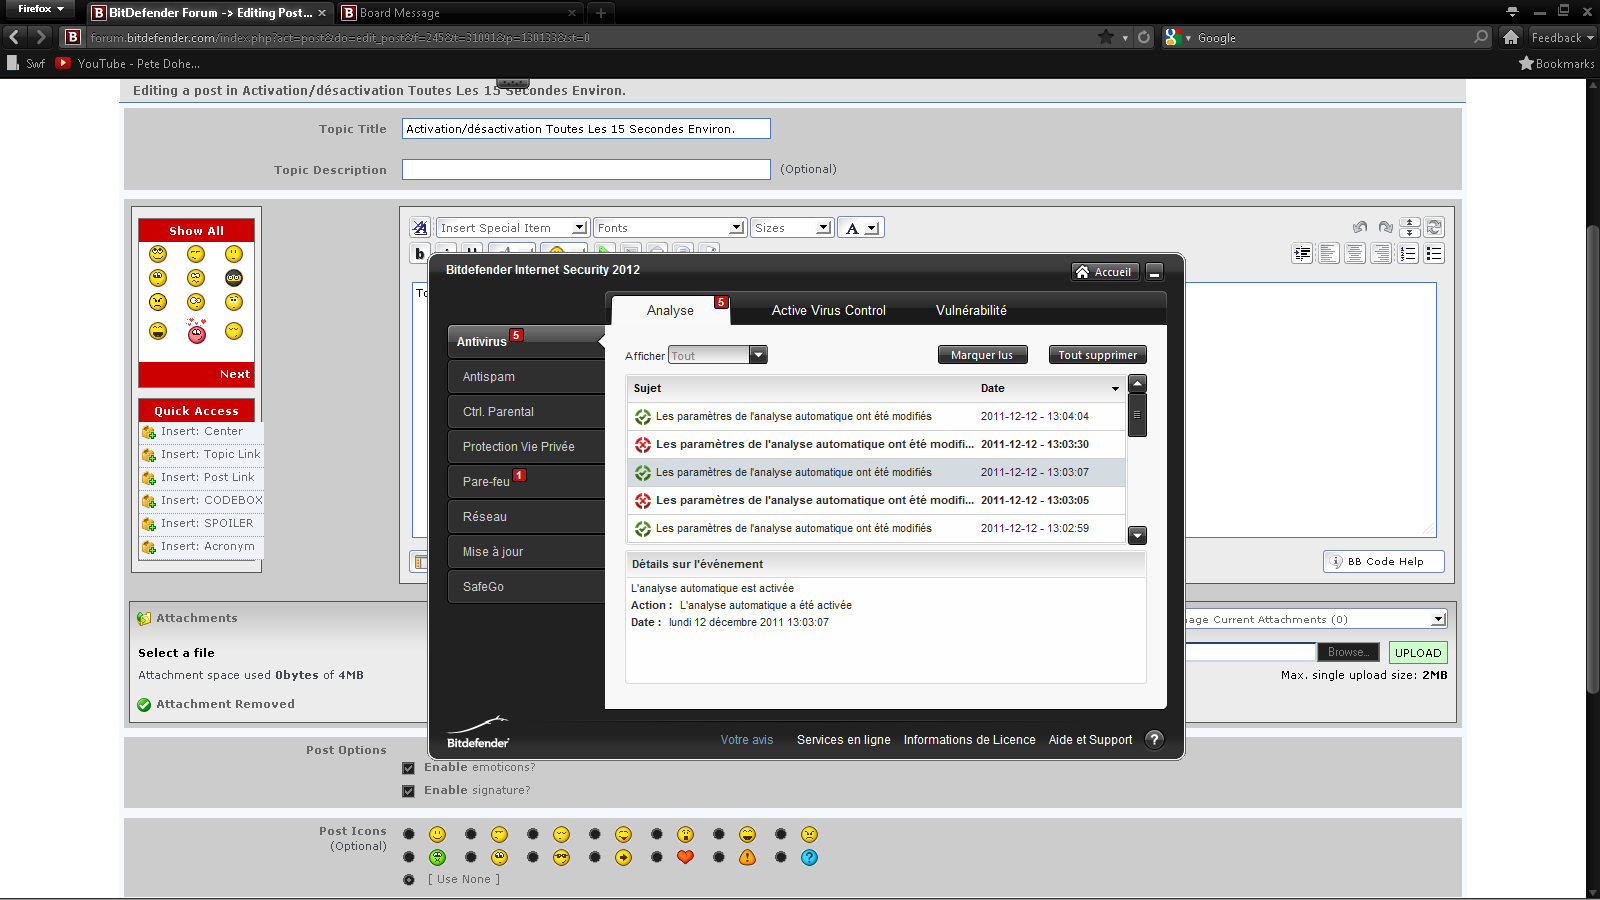Open the Insert Special Item dropdown

pos(513,228)
